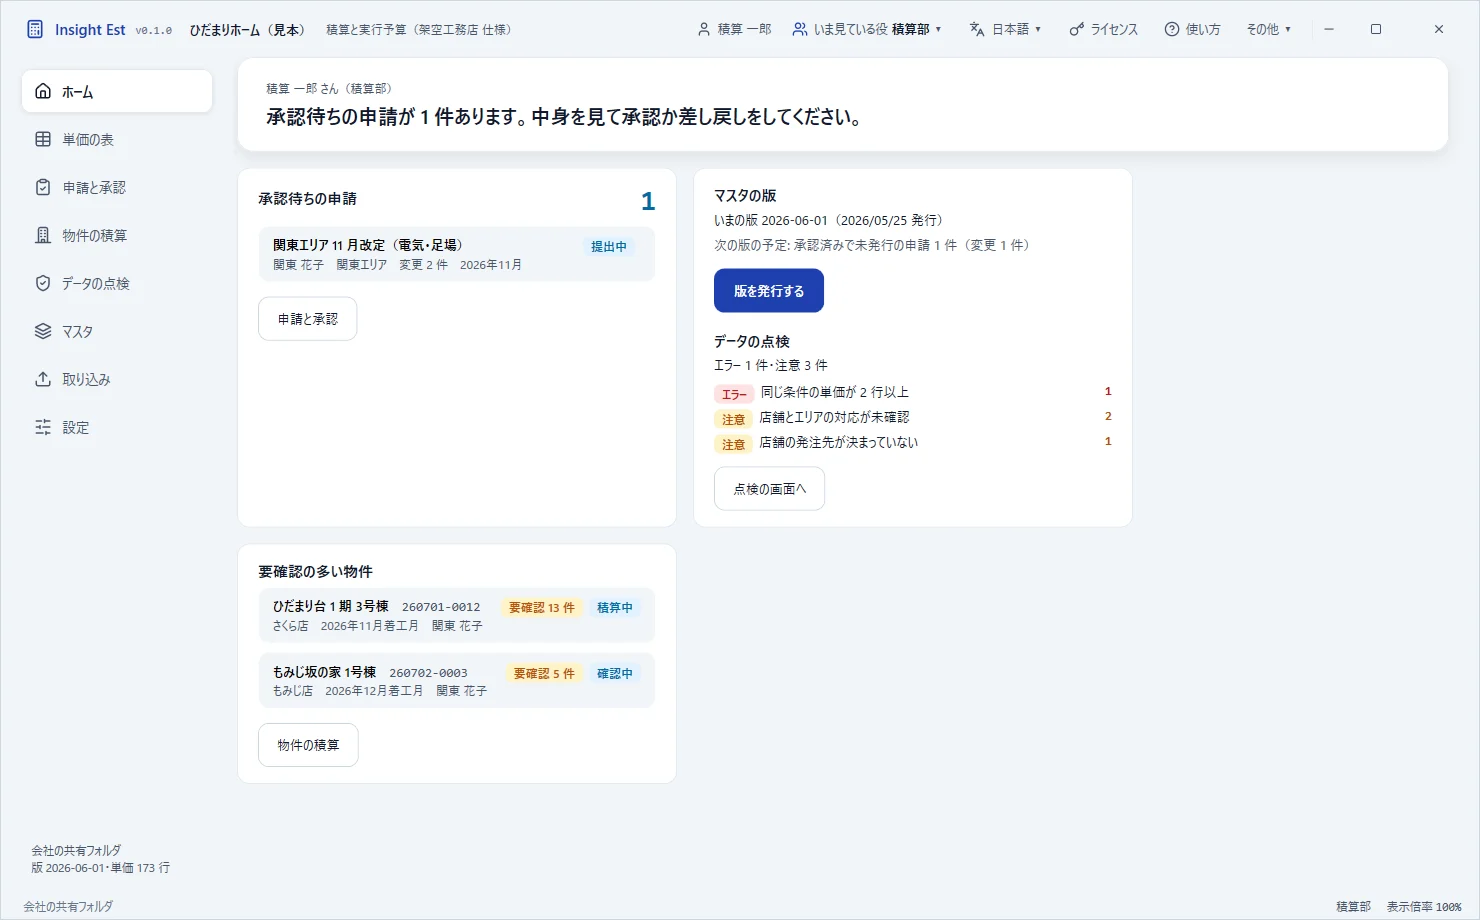Image resolution: width=1480 pixels, height=920 pixels.
Task: Click the 店舗とエリアの対応が未確認 warning row
Action: [x=913, y=417]
